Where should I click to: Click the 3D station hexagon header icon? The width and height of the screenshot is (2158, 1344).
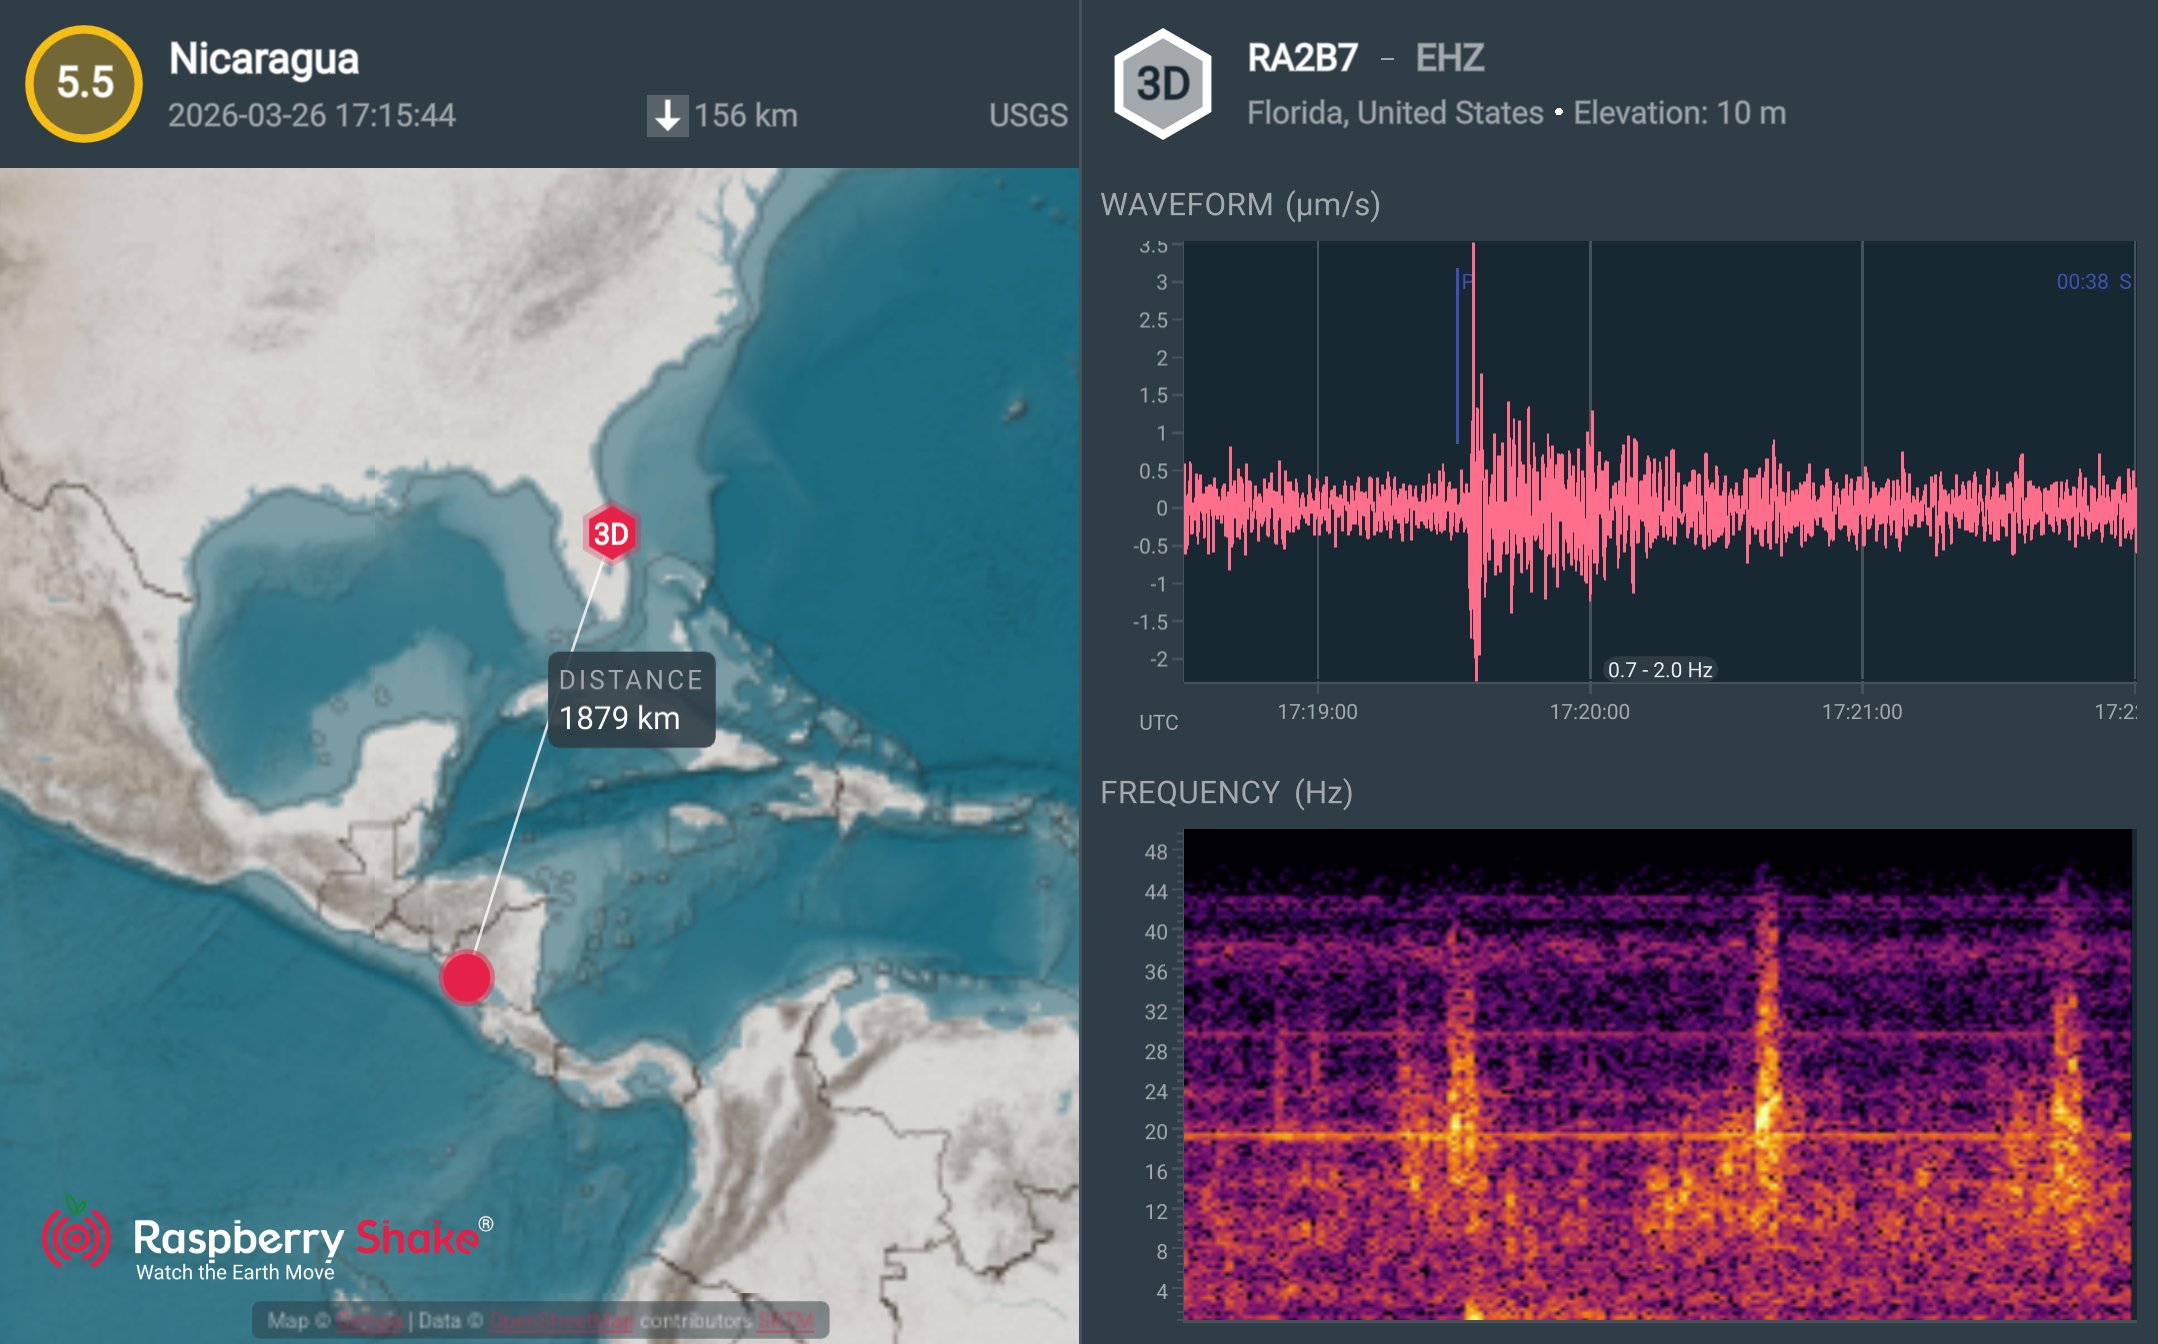pos(1162,84)
